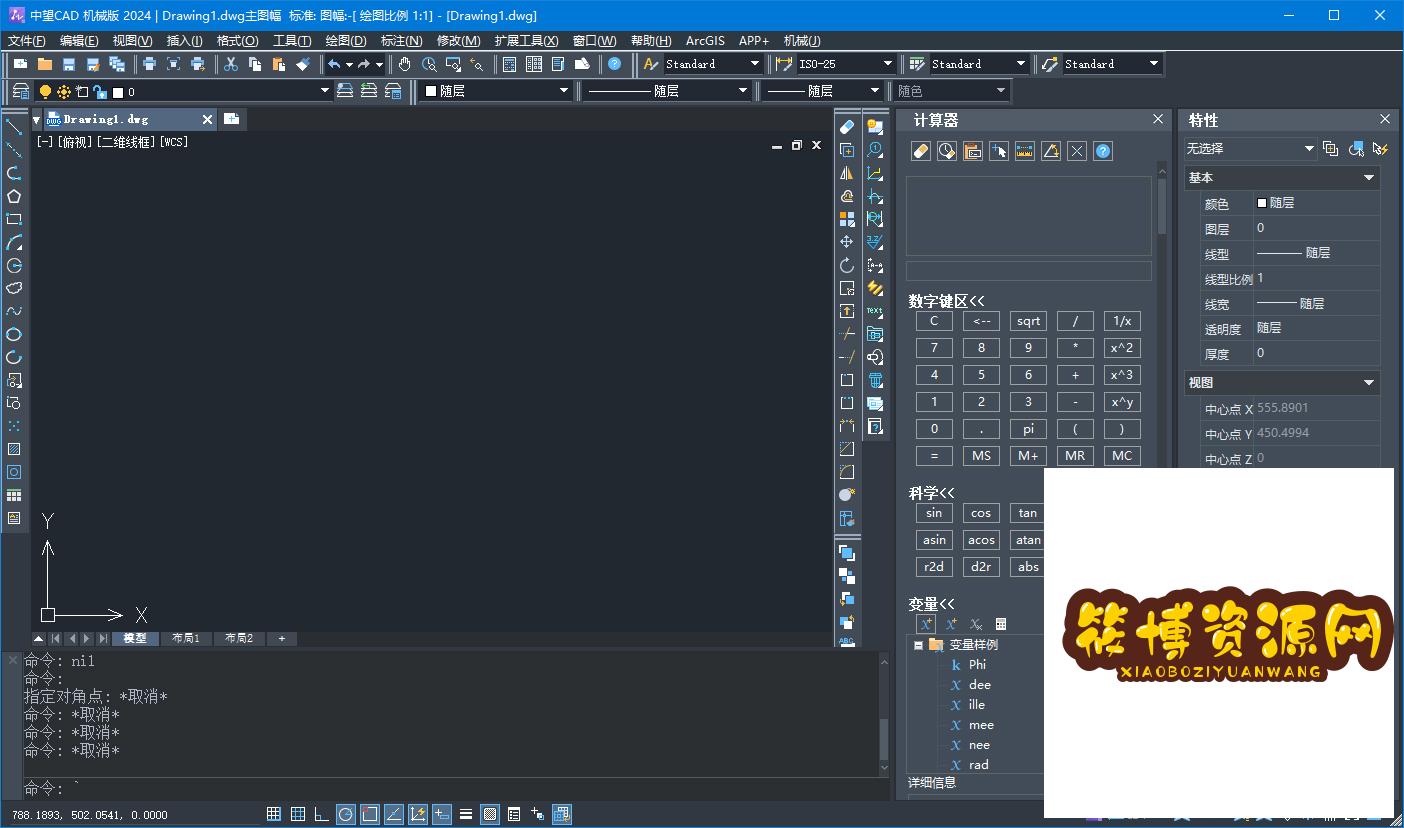Image resolution: width=1404 pixels, height=828 pixels.
Task: Collapse the 基本 section in Properties
Action: 1369,178
